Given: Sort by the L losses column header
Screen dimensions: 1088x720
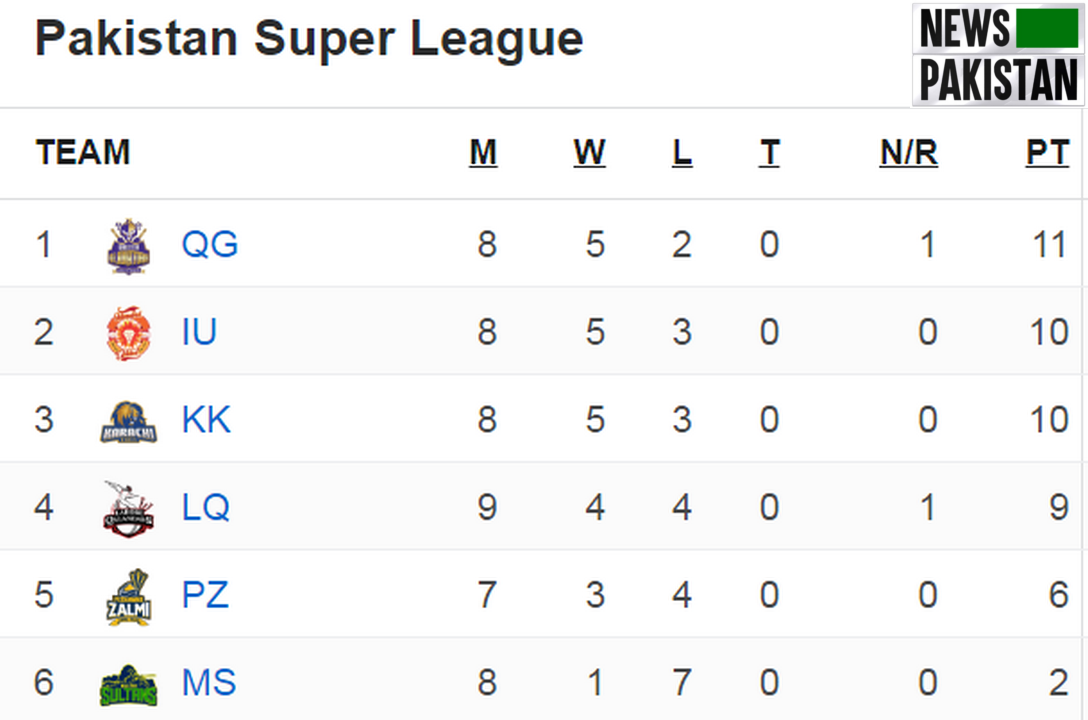Looking at the screenshot, I should point(682,153).
